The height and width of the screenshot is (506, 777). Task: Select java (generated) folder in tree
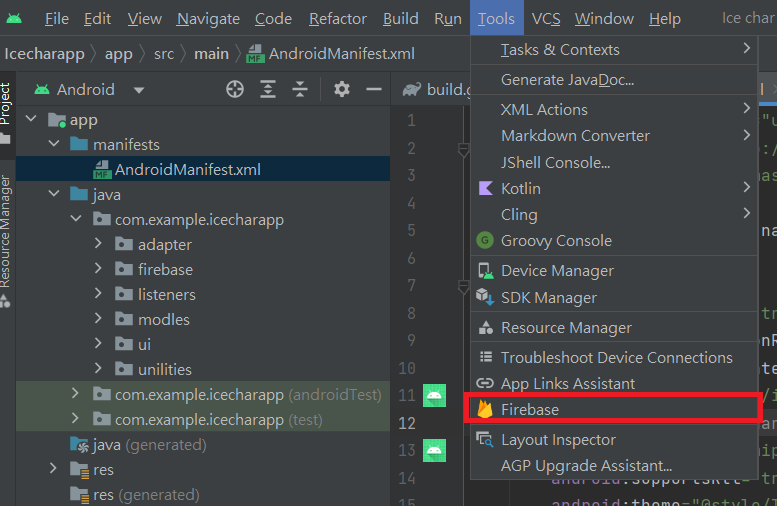click(203, 445)
